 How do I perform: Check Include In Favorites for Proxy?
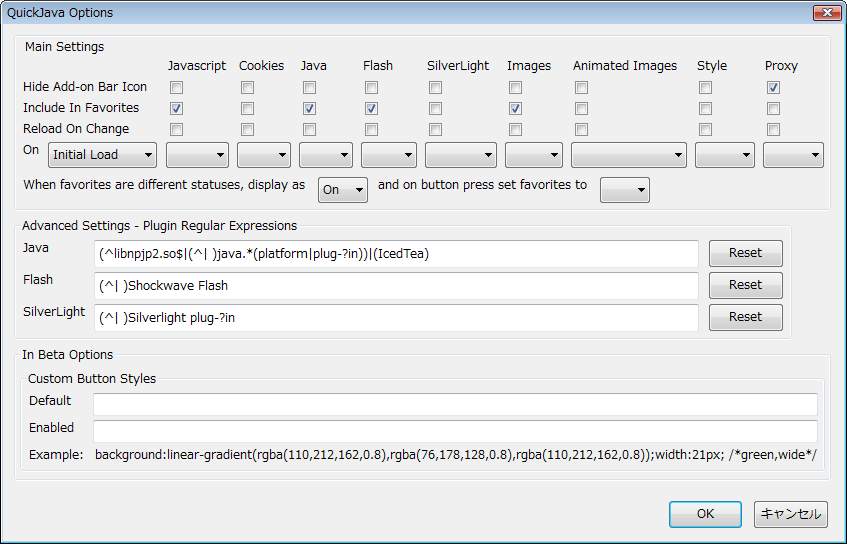tap(774, 109)
